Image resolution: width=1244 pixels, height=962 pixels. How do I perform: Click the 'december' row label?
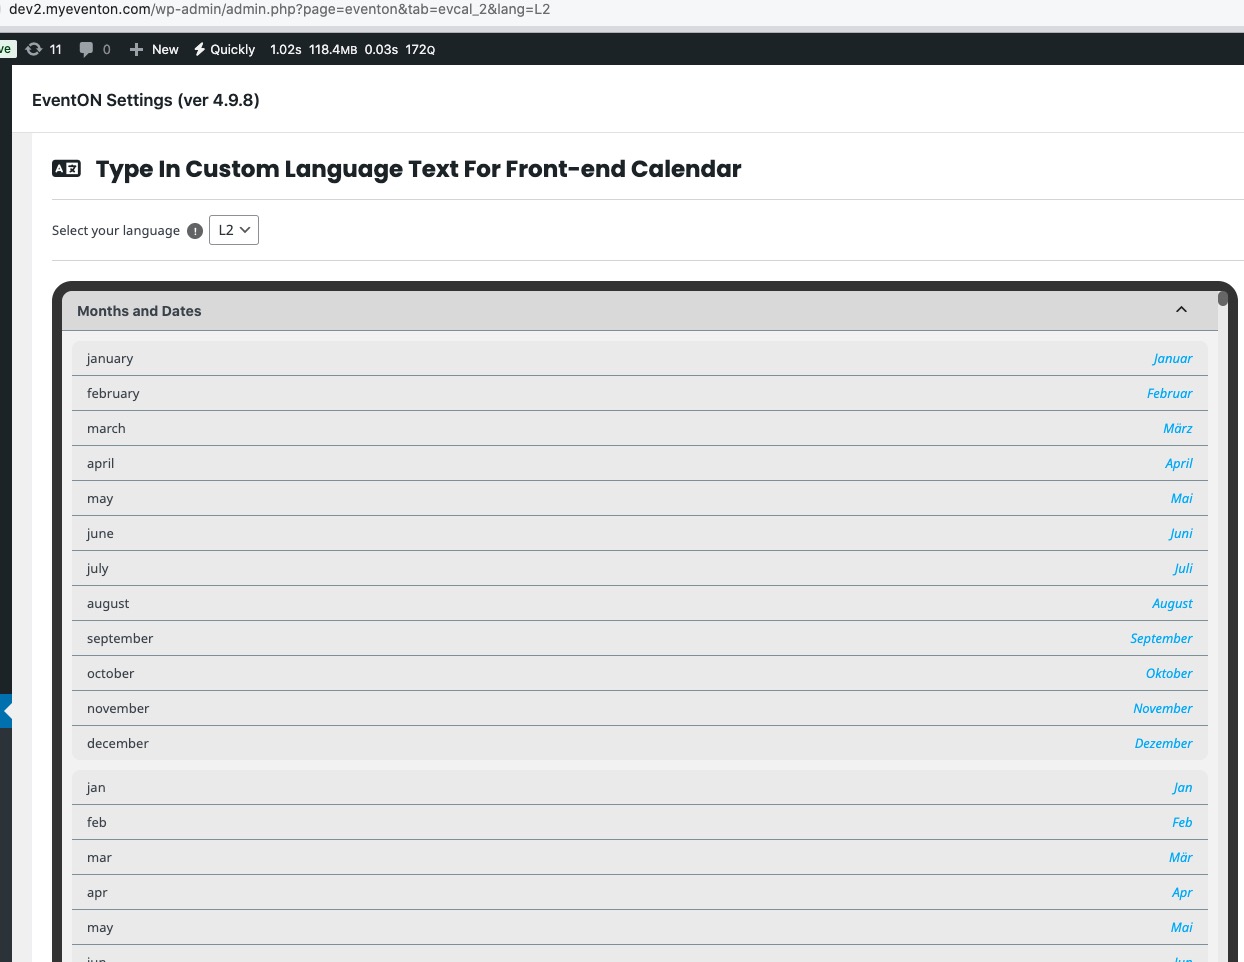coord(118,743)
